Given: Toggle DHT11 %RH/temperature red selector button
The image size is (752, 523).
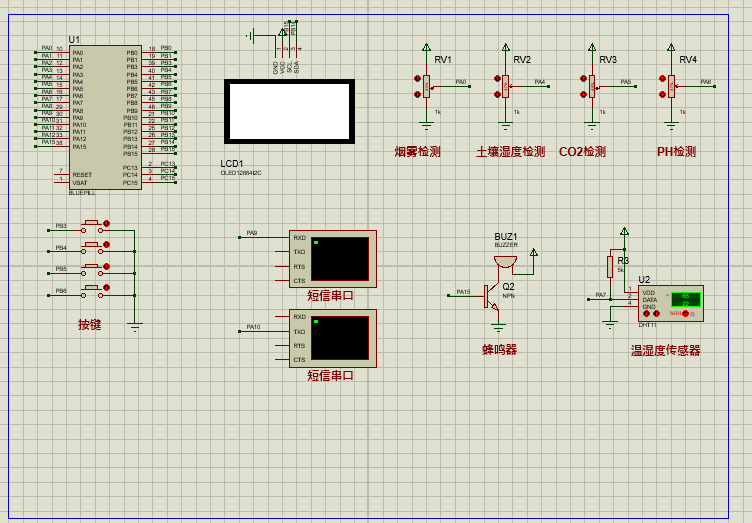Looking at the screenshot, I should coord(686,314).
